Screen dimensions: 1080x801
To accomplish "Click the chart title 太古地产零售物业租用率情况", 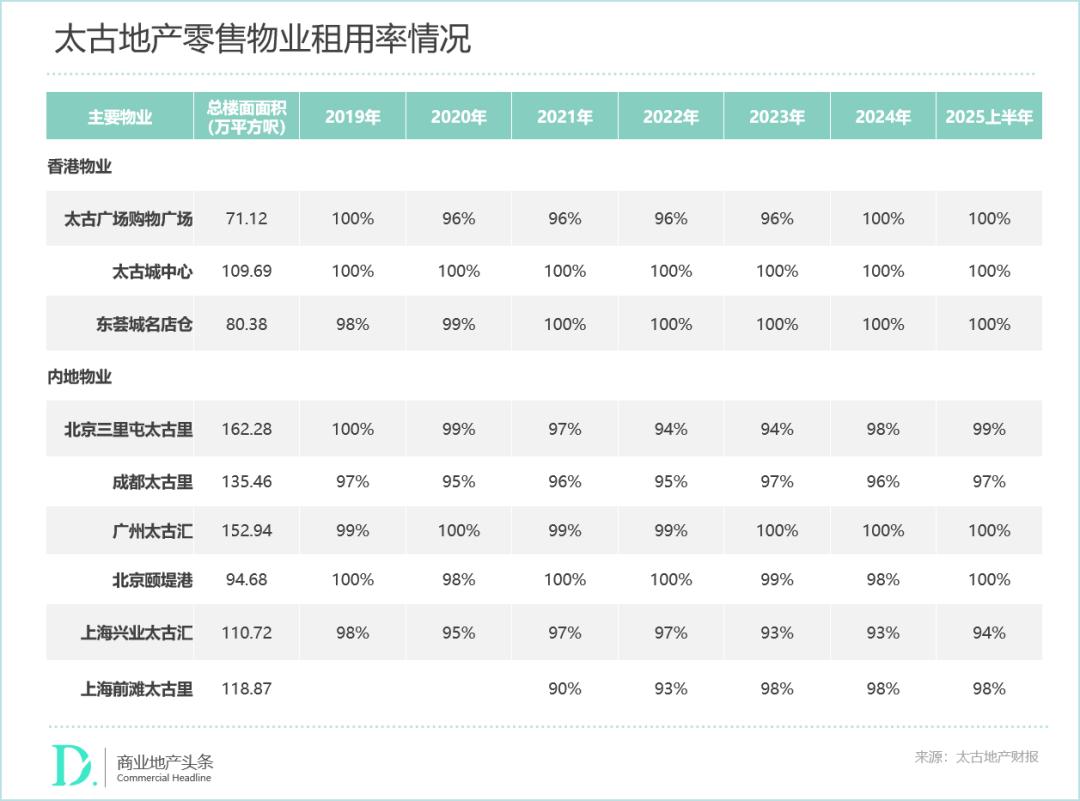I will [262, 39].
